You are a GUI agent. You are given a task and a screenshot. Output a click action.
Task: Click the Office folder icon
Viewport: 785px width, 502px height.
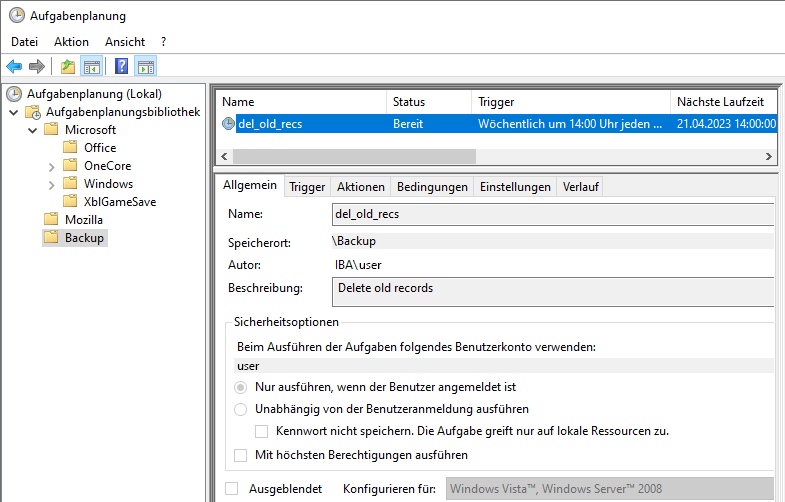coord(70,148)
